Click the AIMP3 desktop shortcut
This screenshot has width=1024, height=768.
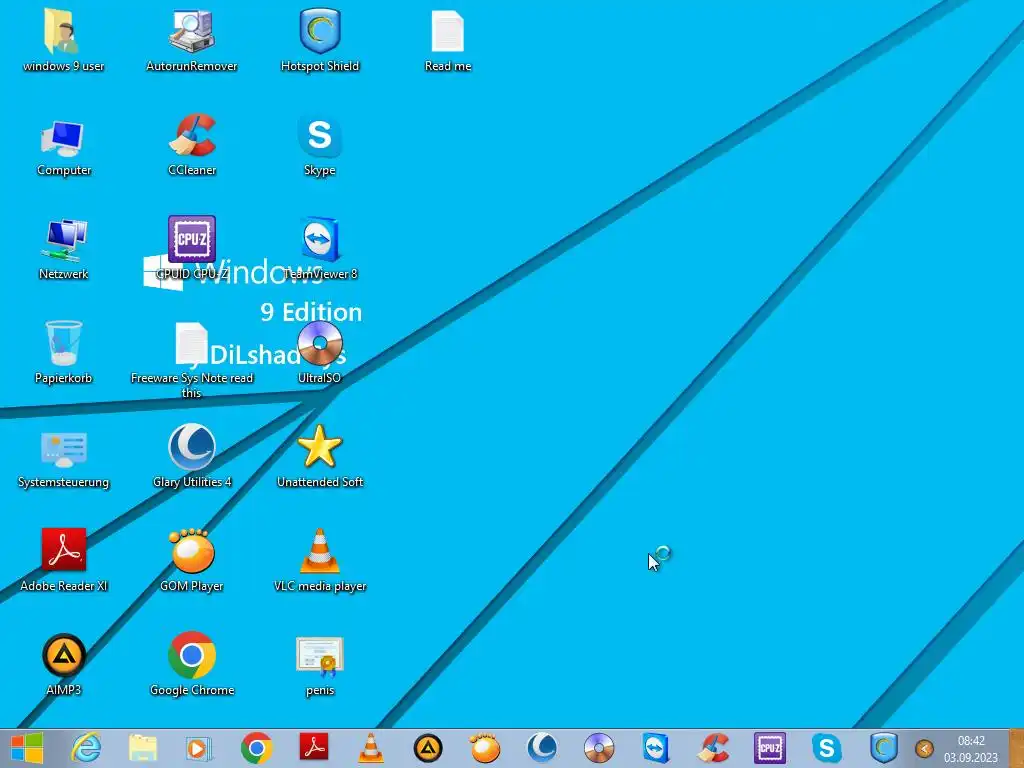63,664
